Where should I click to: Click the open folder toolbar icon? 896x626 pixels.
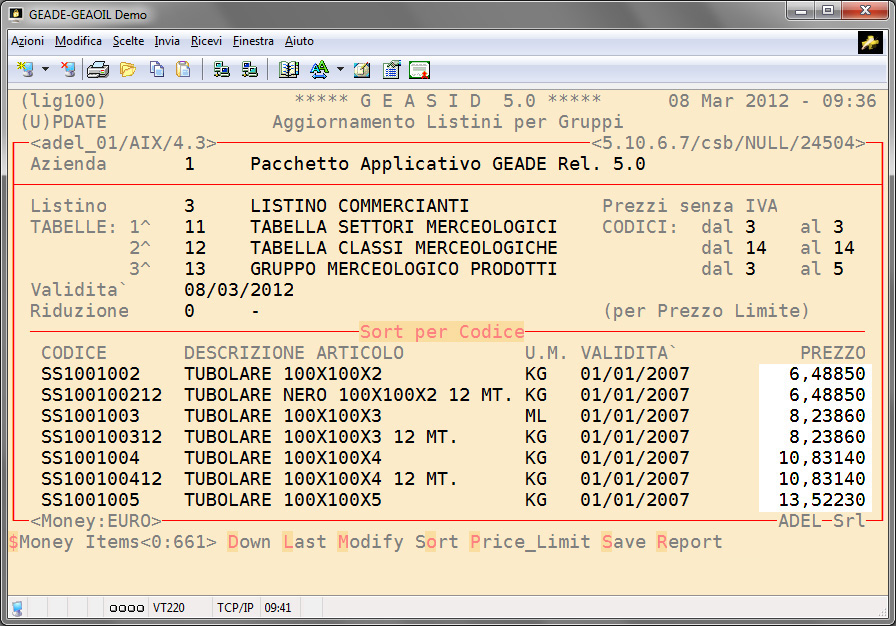pos(127,69)
